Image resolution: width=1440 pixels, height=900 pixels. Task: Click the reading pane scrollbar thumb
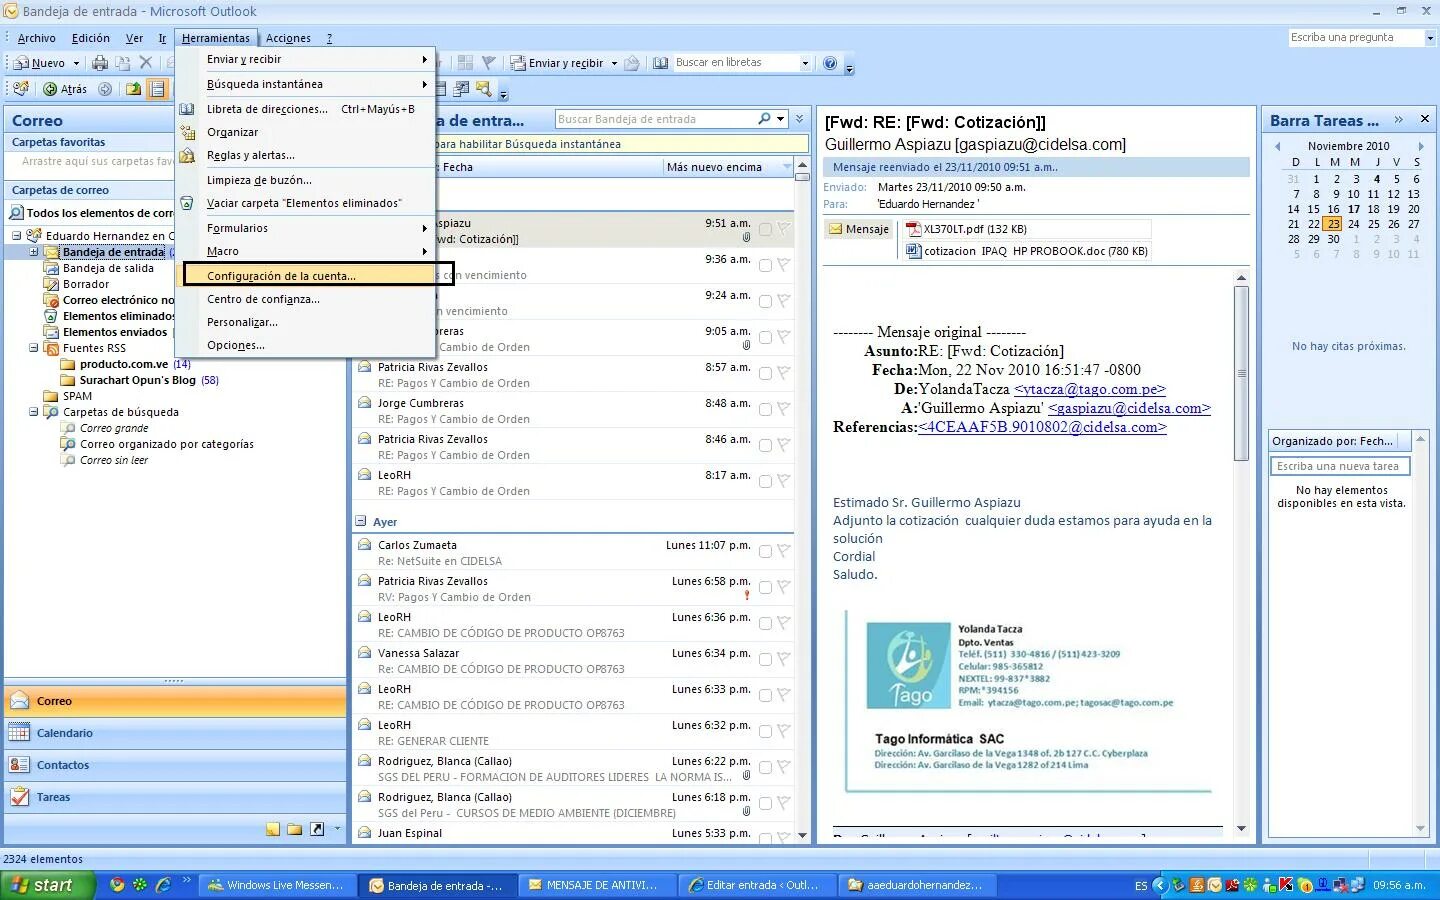(x=1241, y=373)
